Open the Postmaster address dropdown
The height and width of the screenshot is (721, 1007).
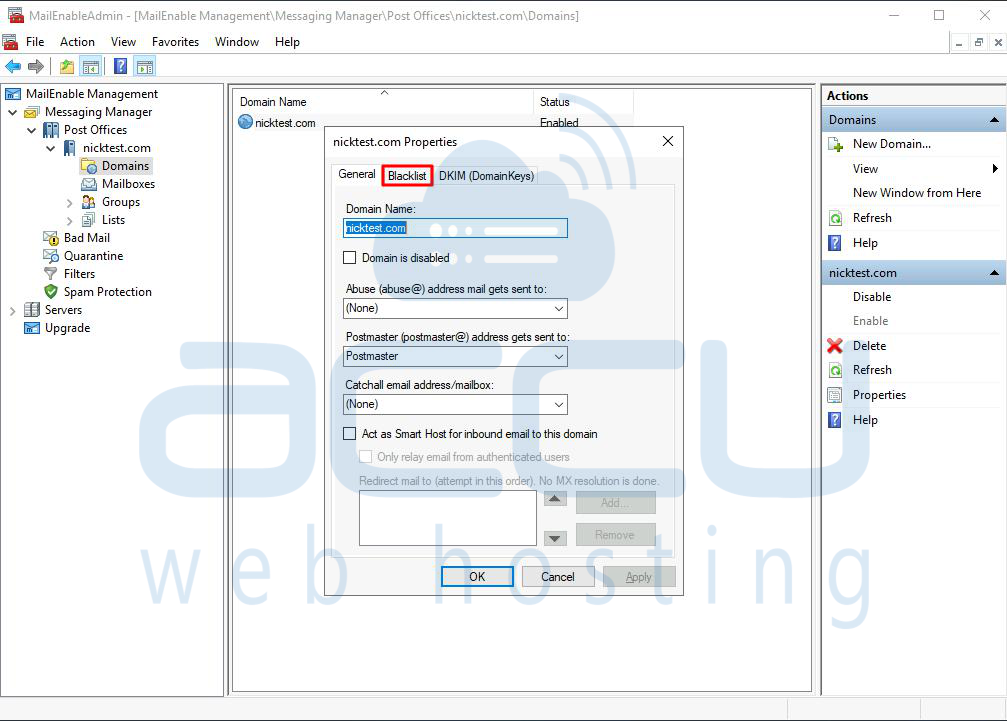[x=455, y=356]
